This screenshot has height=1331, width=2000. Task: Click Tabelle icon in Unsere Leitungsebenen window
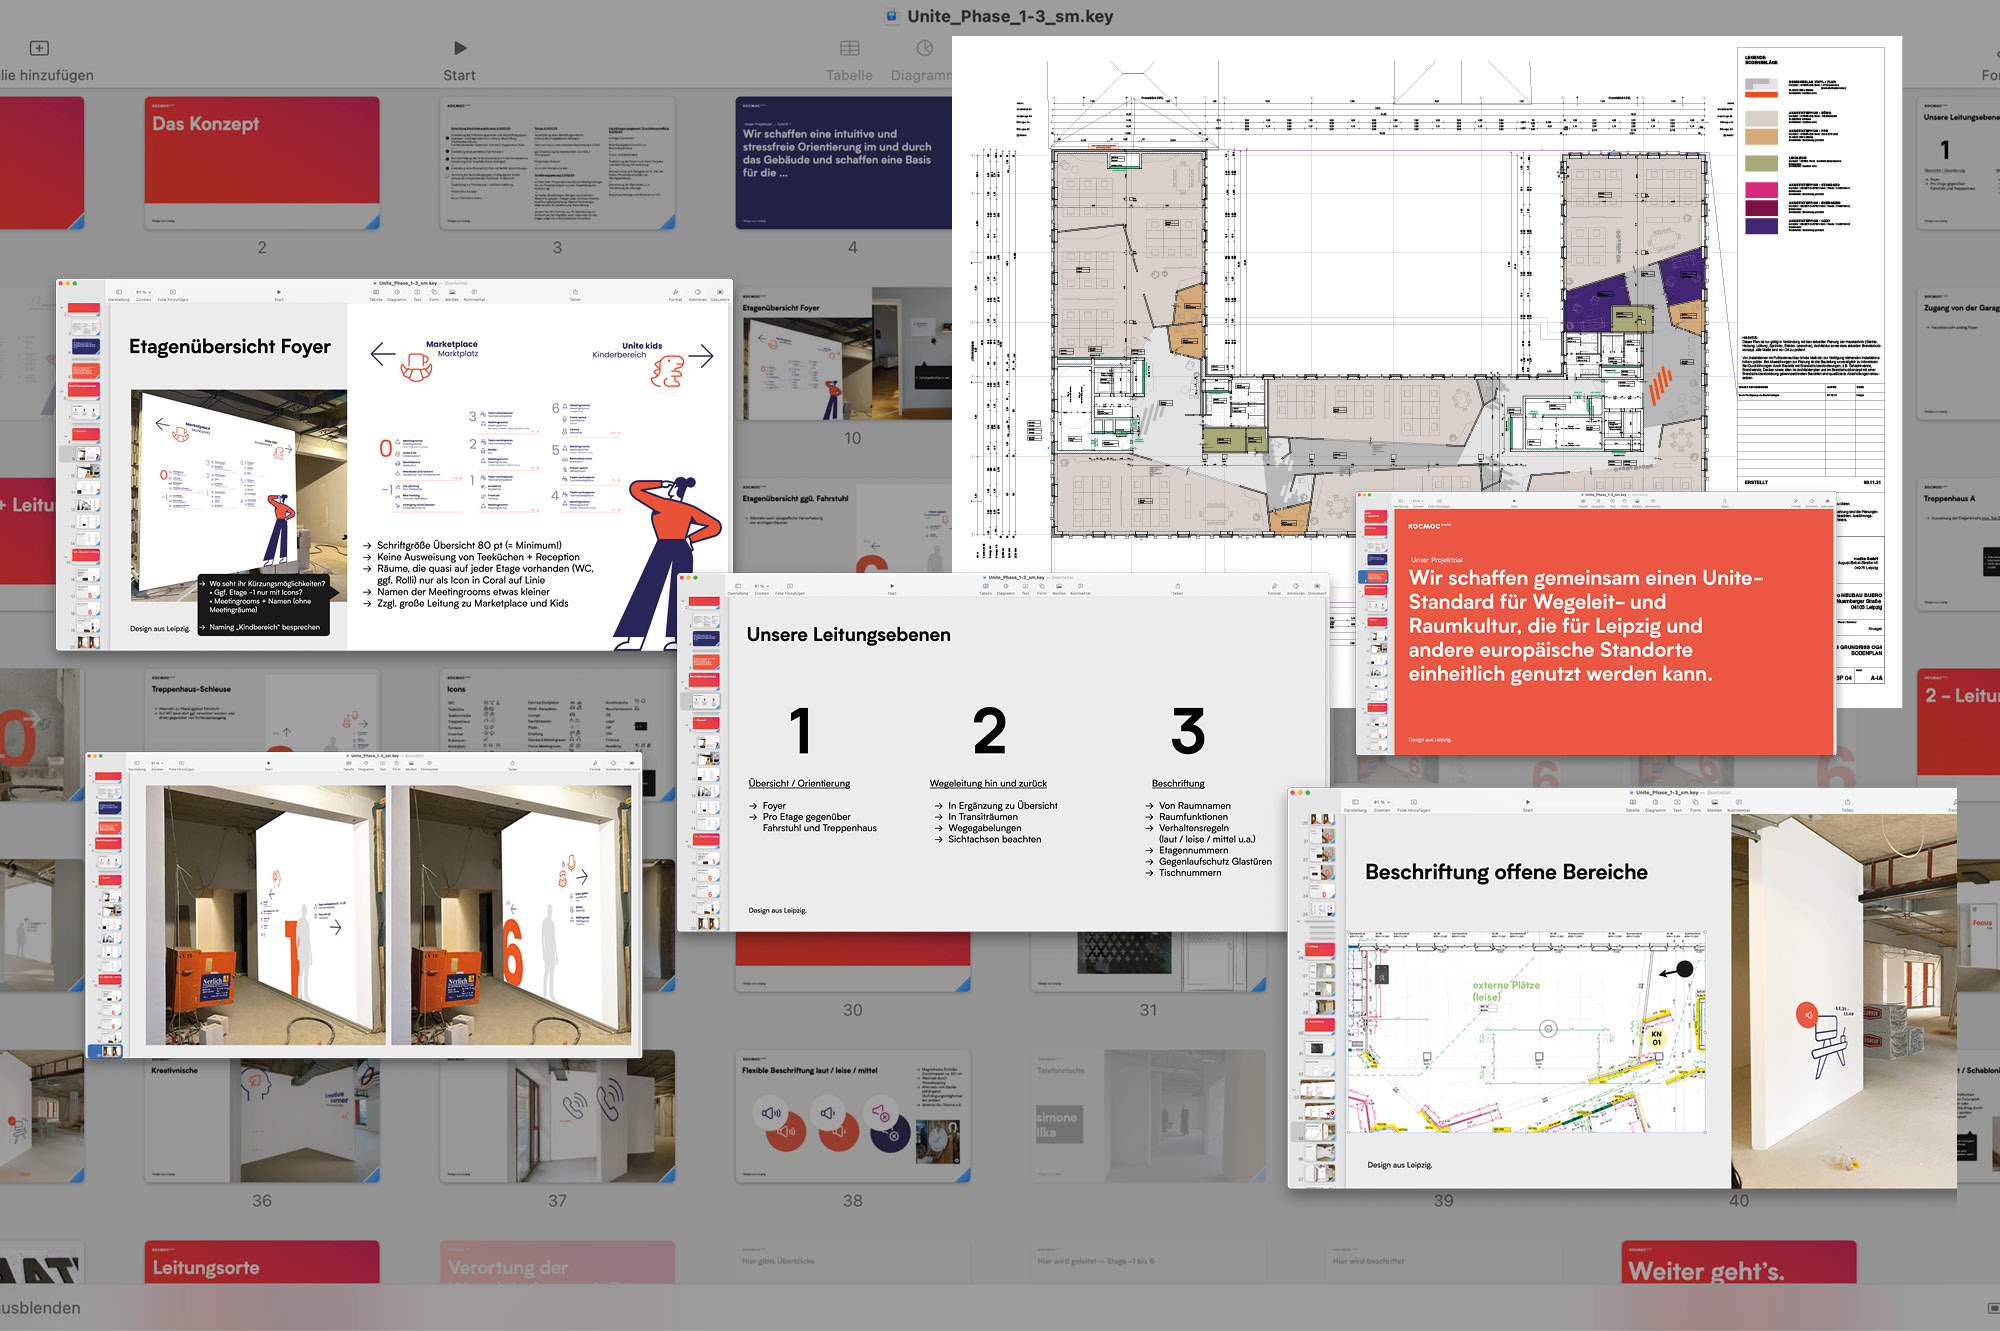coord(985,586)
